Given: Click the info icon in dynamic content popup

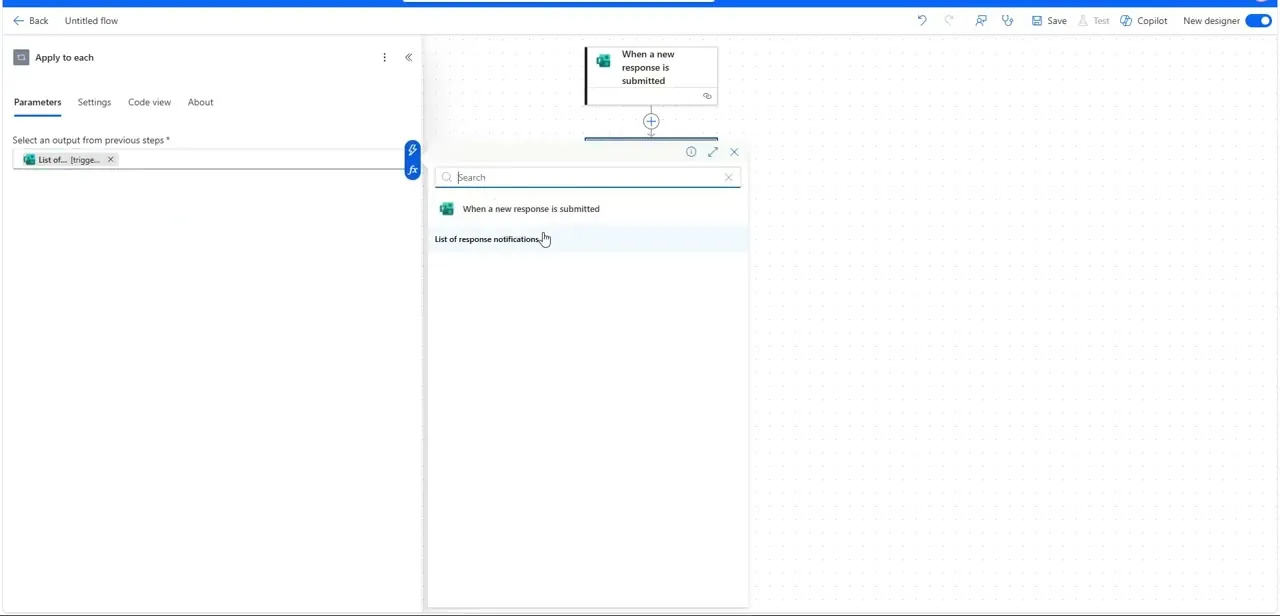Looking at the screenshot, I should click(x=691, y=152).
